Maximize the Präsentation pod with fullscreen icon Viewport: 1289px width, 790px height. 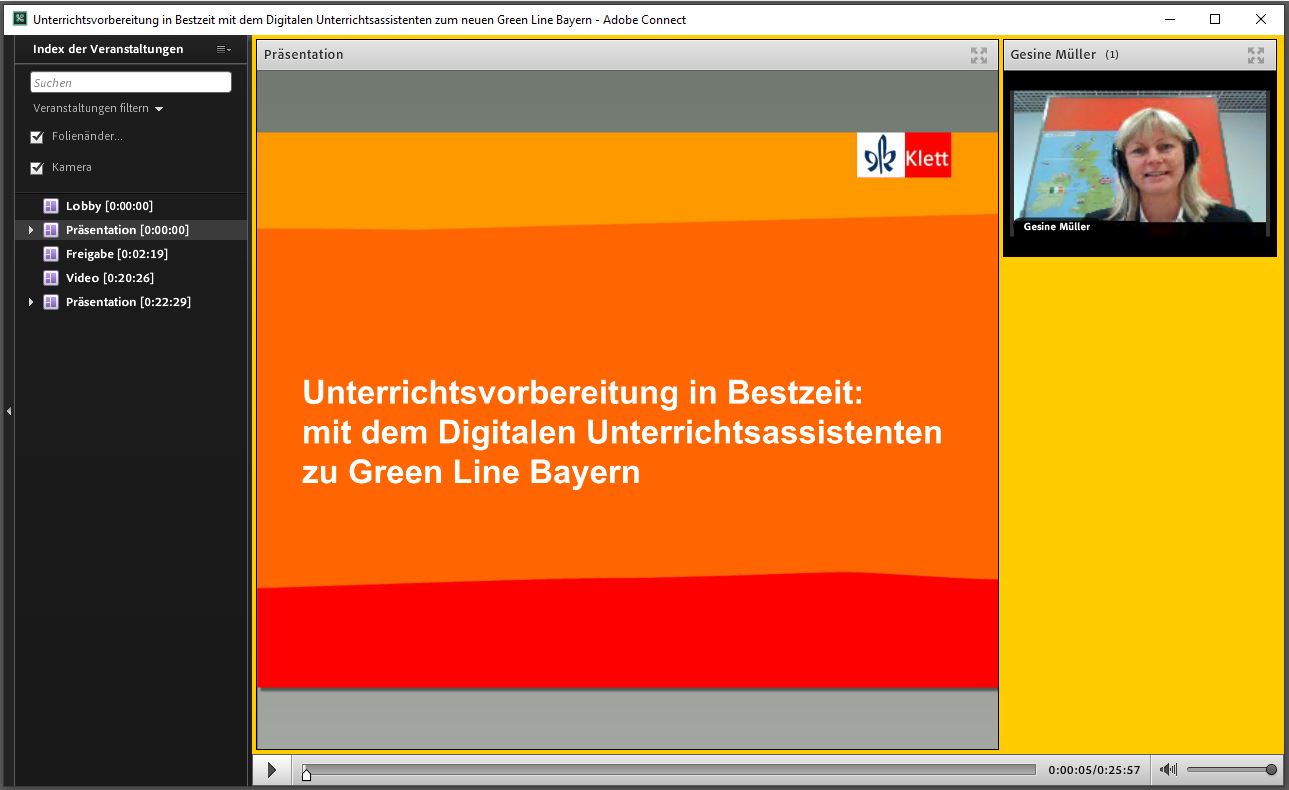979,55
